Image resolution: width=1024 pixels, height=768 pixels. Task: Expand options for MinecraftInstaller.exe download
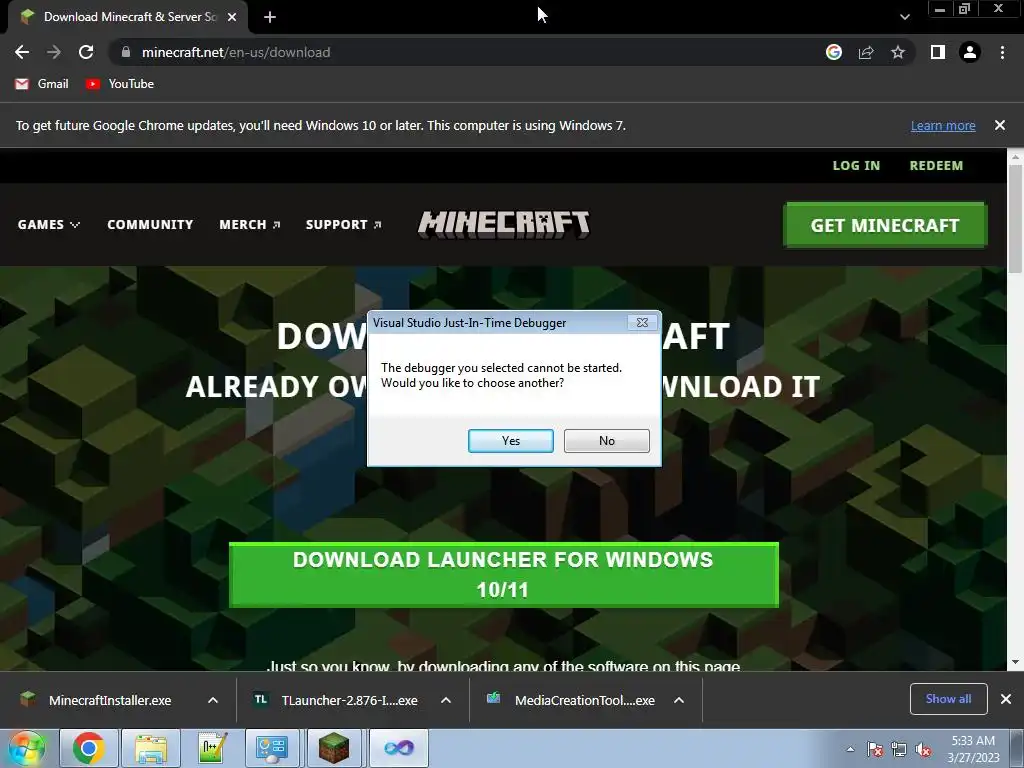pos(213,700)
